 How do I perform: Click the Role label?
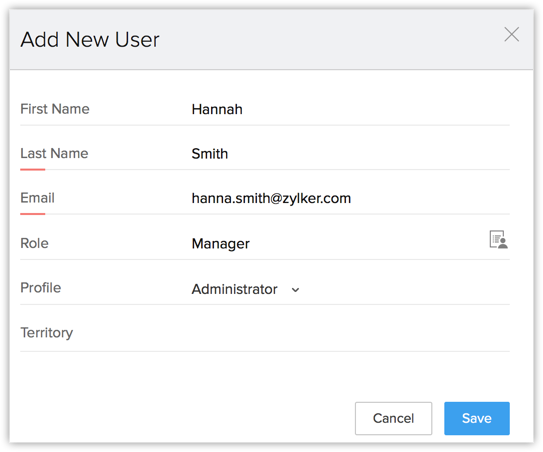34,243
